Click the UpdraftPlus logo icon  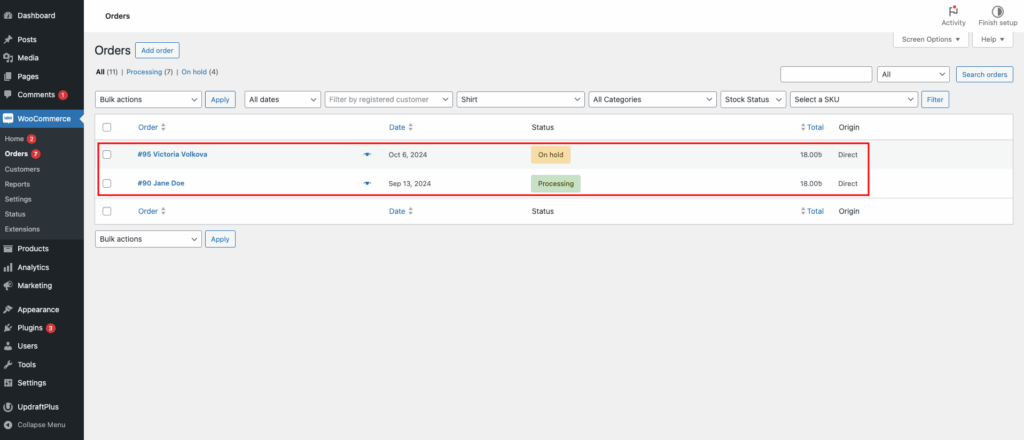point(8,407)
